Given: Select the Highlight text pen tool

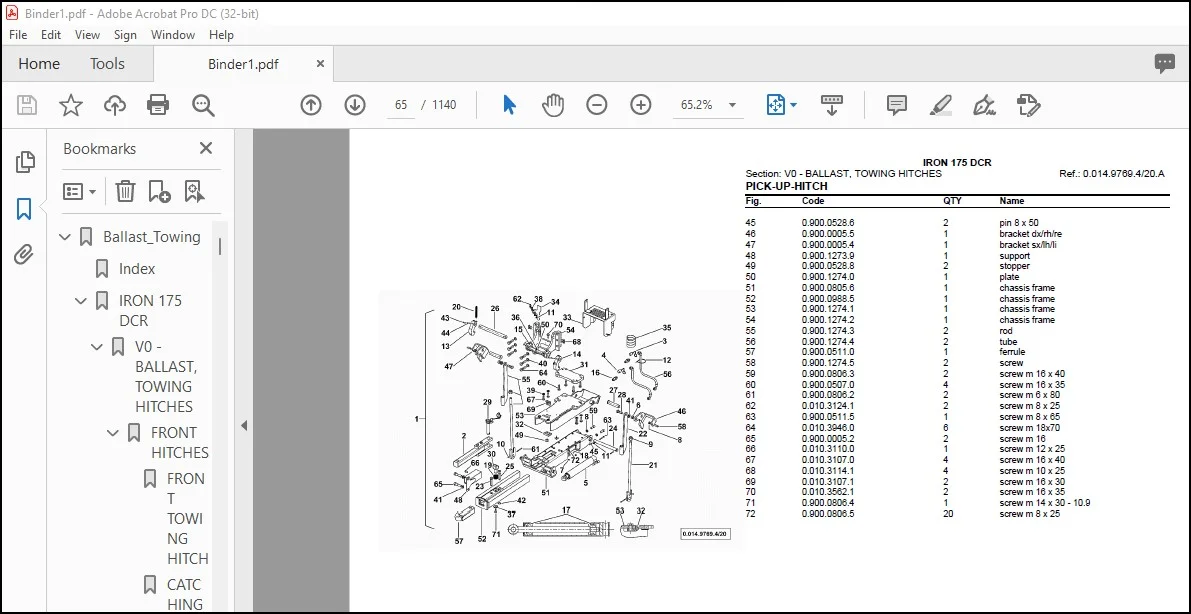Looking at the screenshot, I should 941,105.
